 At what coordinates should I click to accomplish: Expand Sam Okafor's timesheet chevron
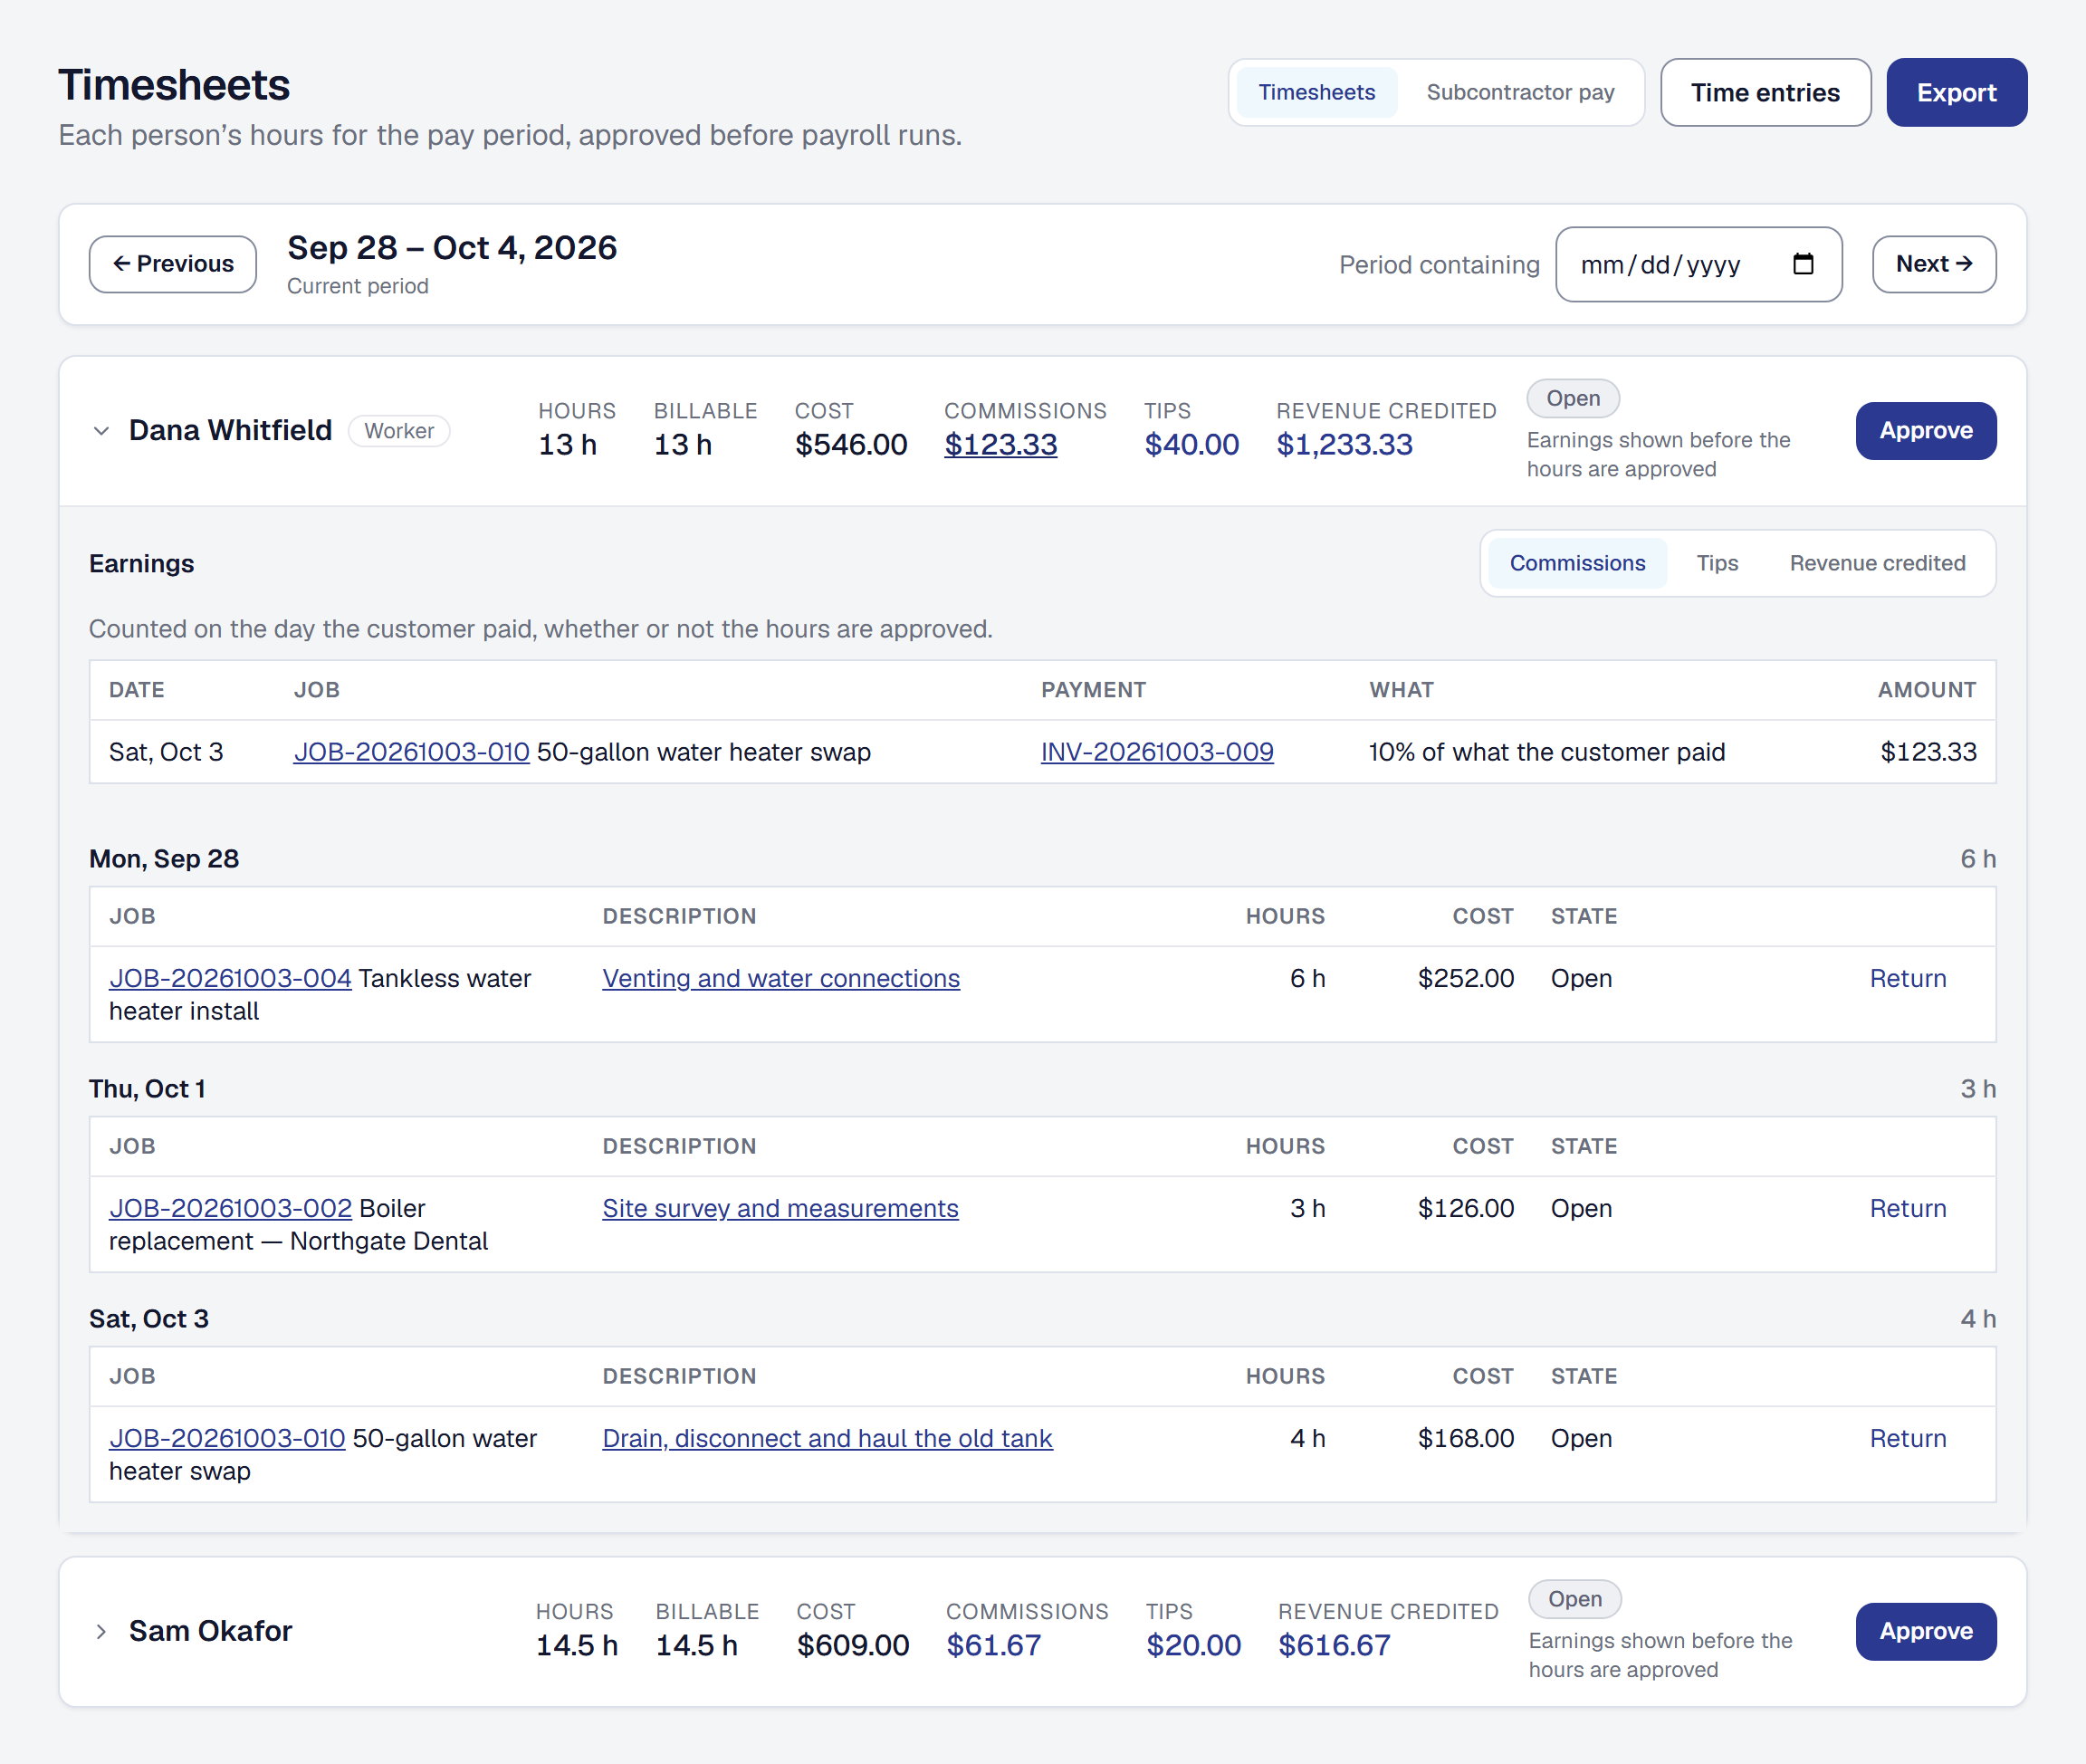[x=101, y=1632]
